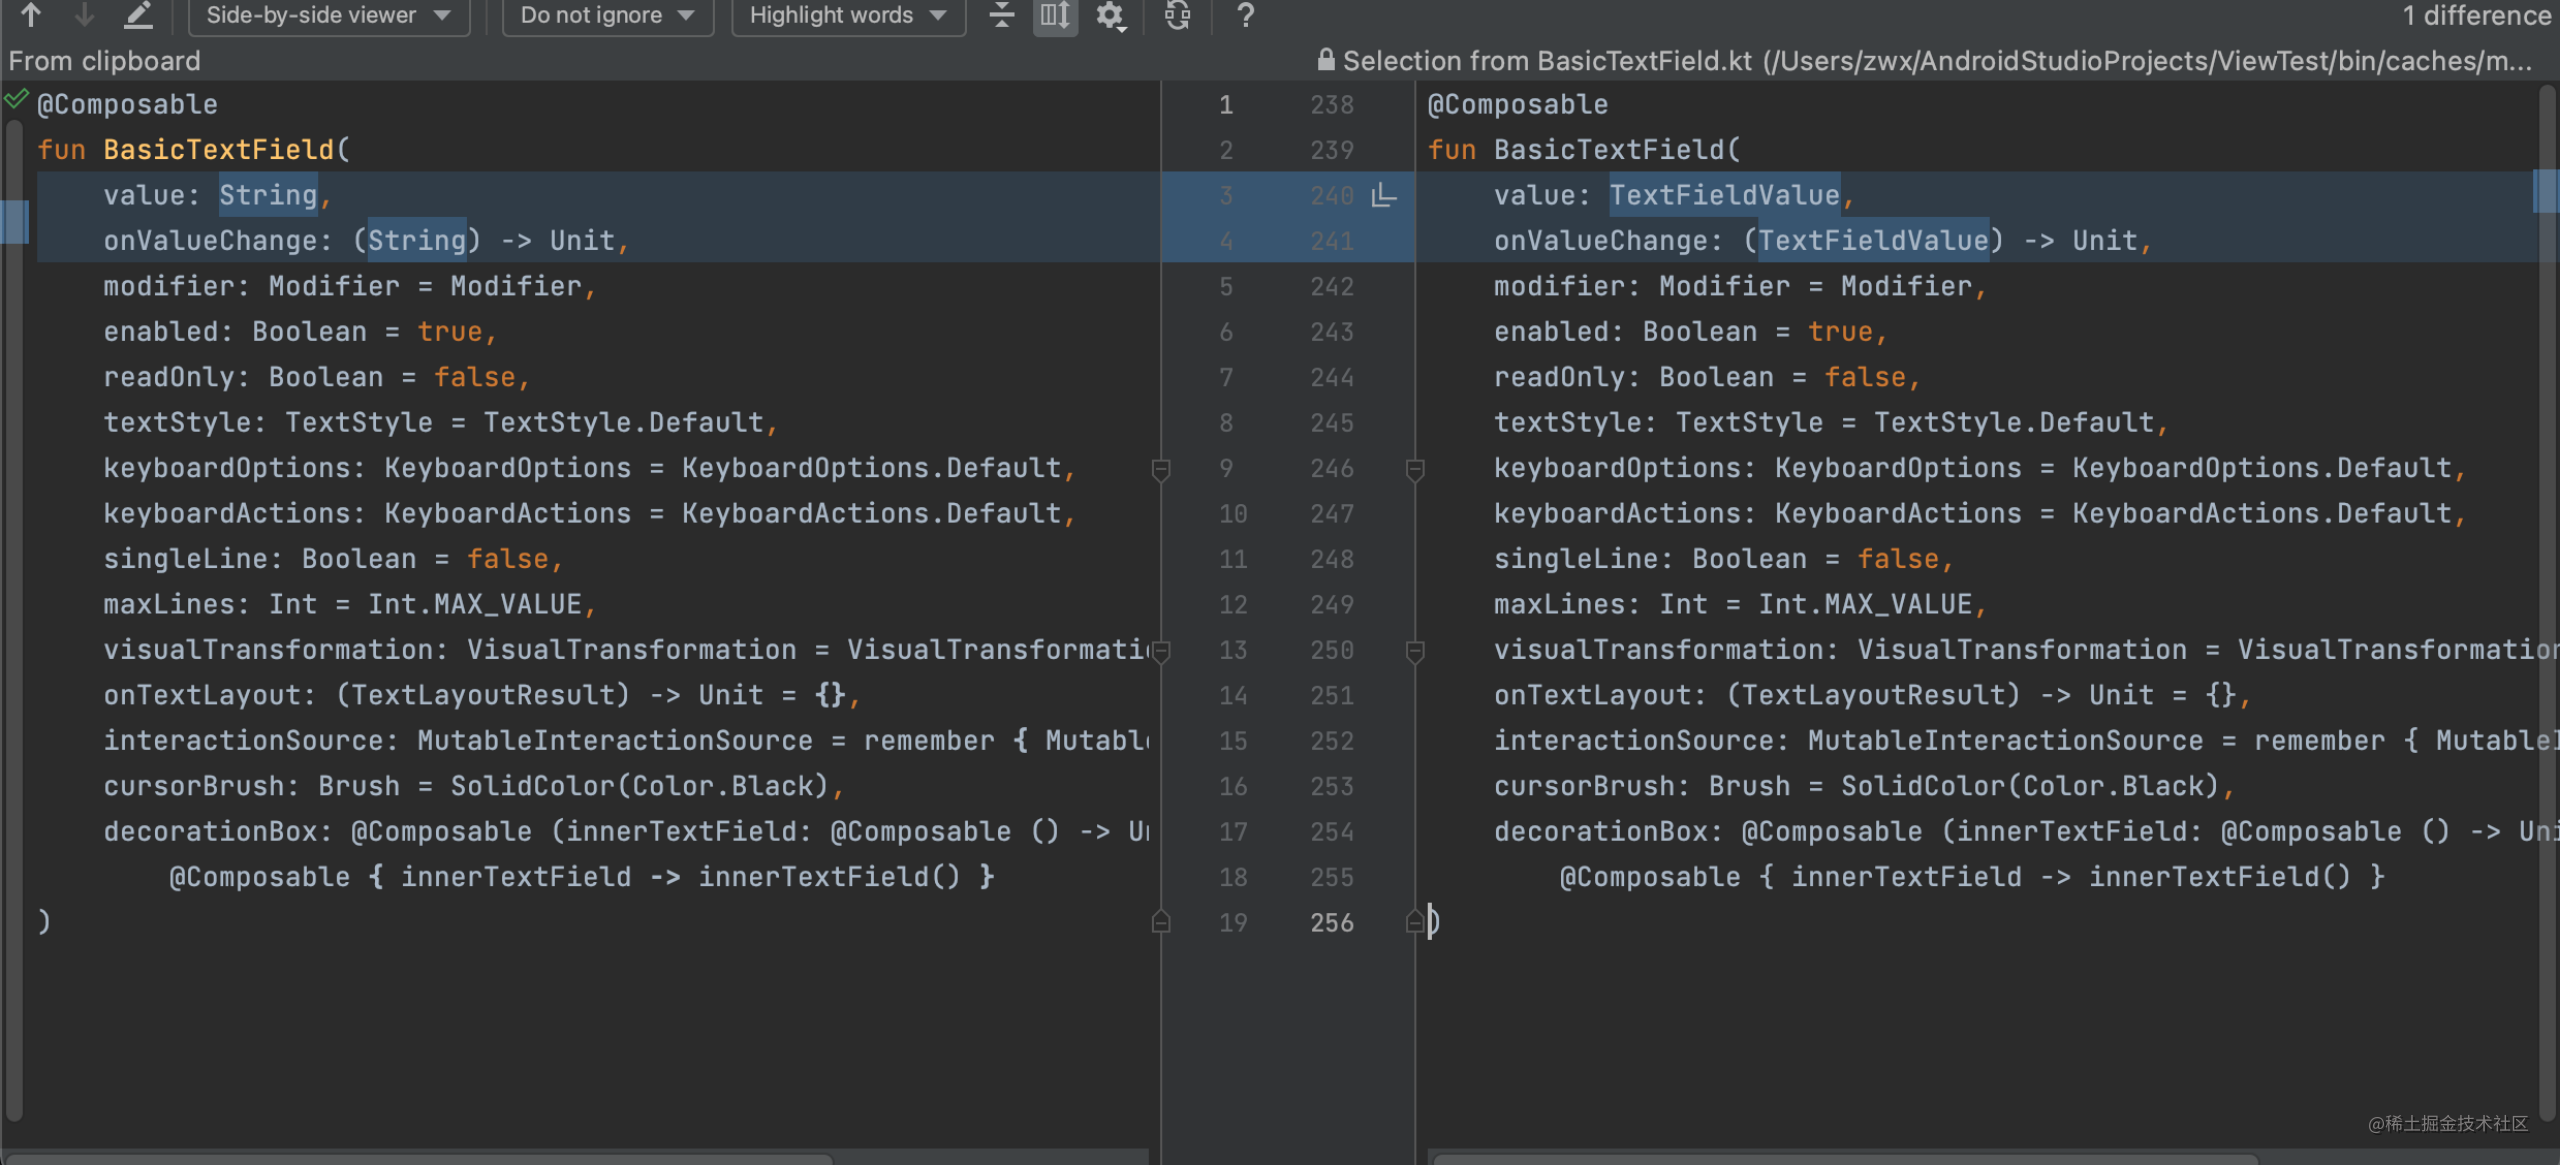Viewport: 2560px width, 1165px height.
Task: Click the green checkmark status icon
Action: (x=15, y=97)
